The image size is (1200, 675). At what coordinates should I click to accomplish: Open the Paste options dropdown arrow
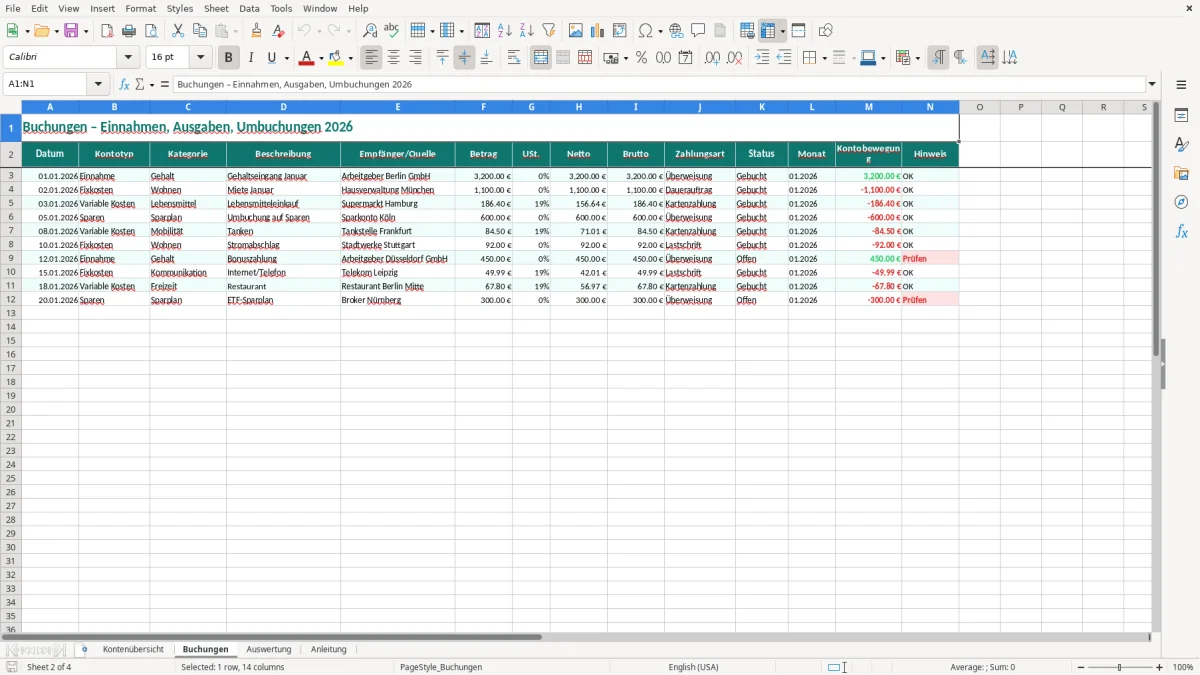point(235,31)
